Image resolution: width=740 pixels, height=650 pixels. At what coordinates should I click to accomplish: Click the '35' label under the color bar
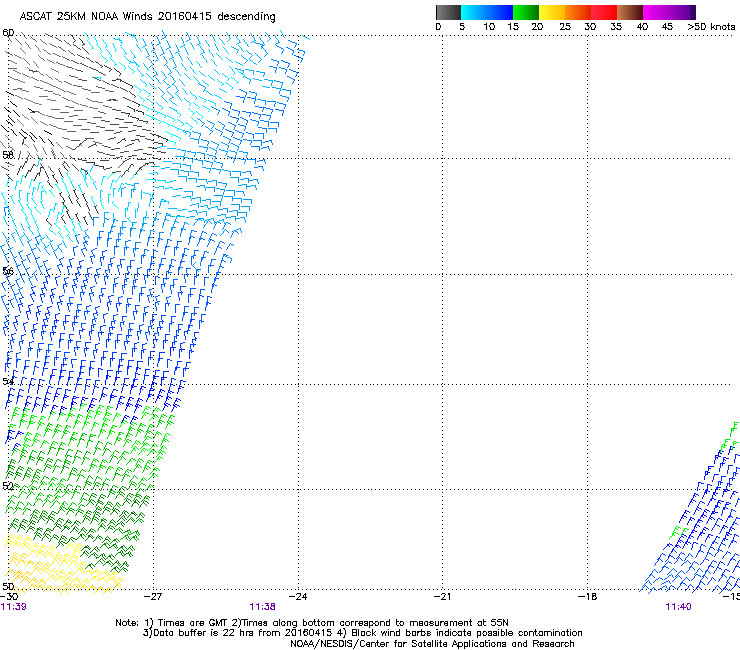pyautogui.click(x=616, y=27)
